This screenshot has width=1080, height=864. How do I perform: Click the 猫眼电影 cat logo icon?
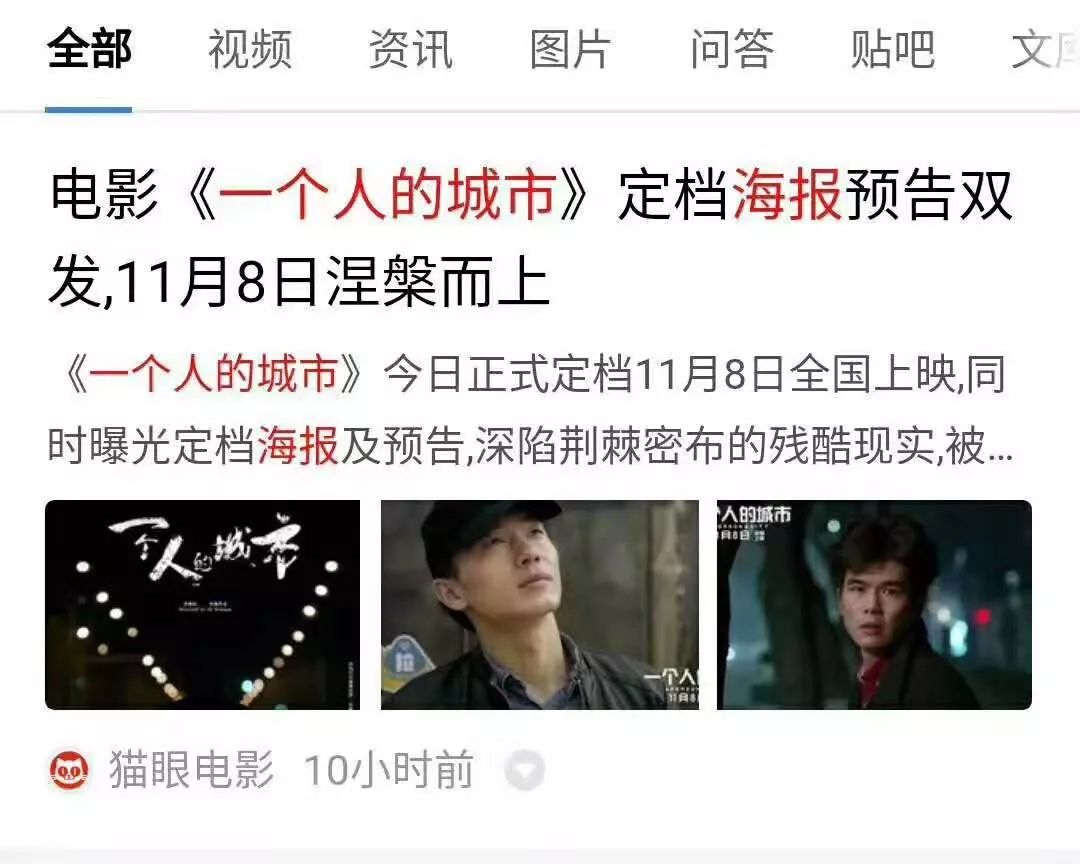(70, 770)
